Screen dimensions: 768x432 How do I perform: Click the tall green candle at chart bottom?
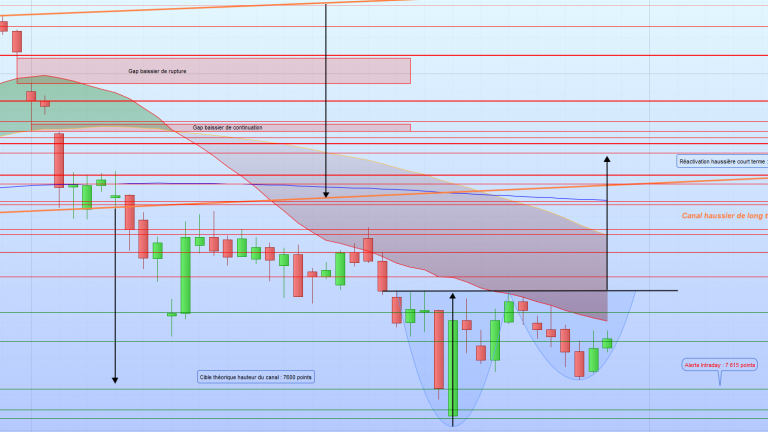pos(453,367)
